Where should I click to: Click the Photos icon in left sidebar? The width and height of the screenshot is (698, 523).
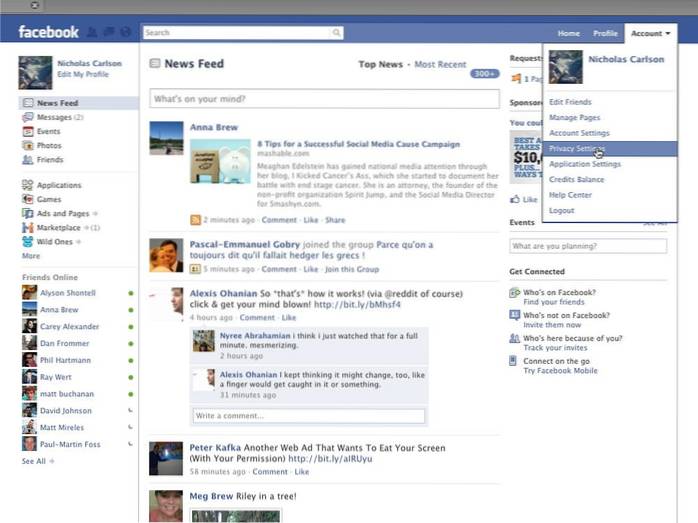click(28, 145)
